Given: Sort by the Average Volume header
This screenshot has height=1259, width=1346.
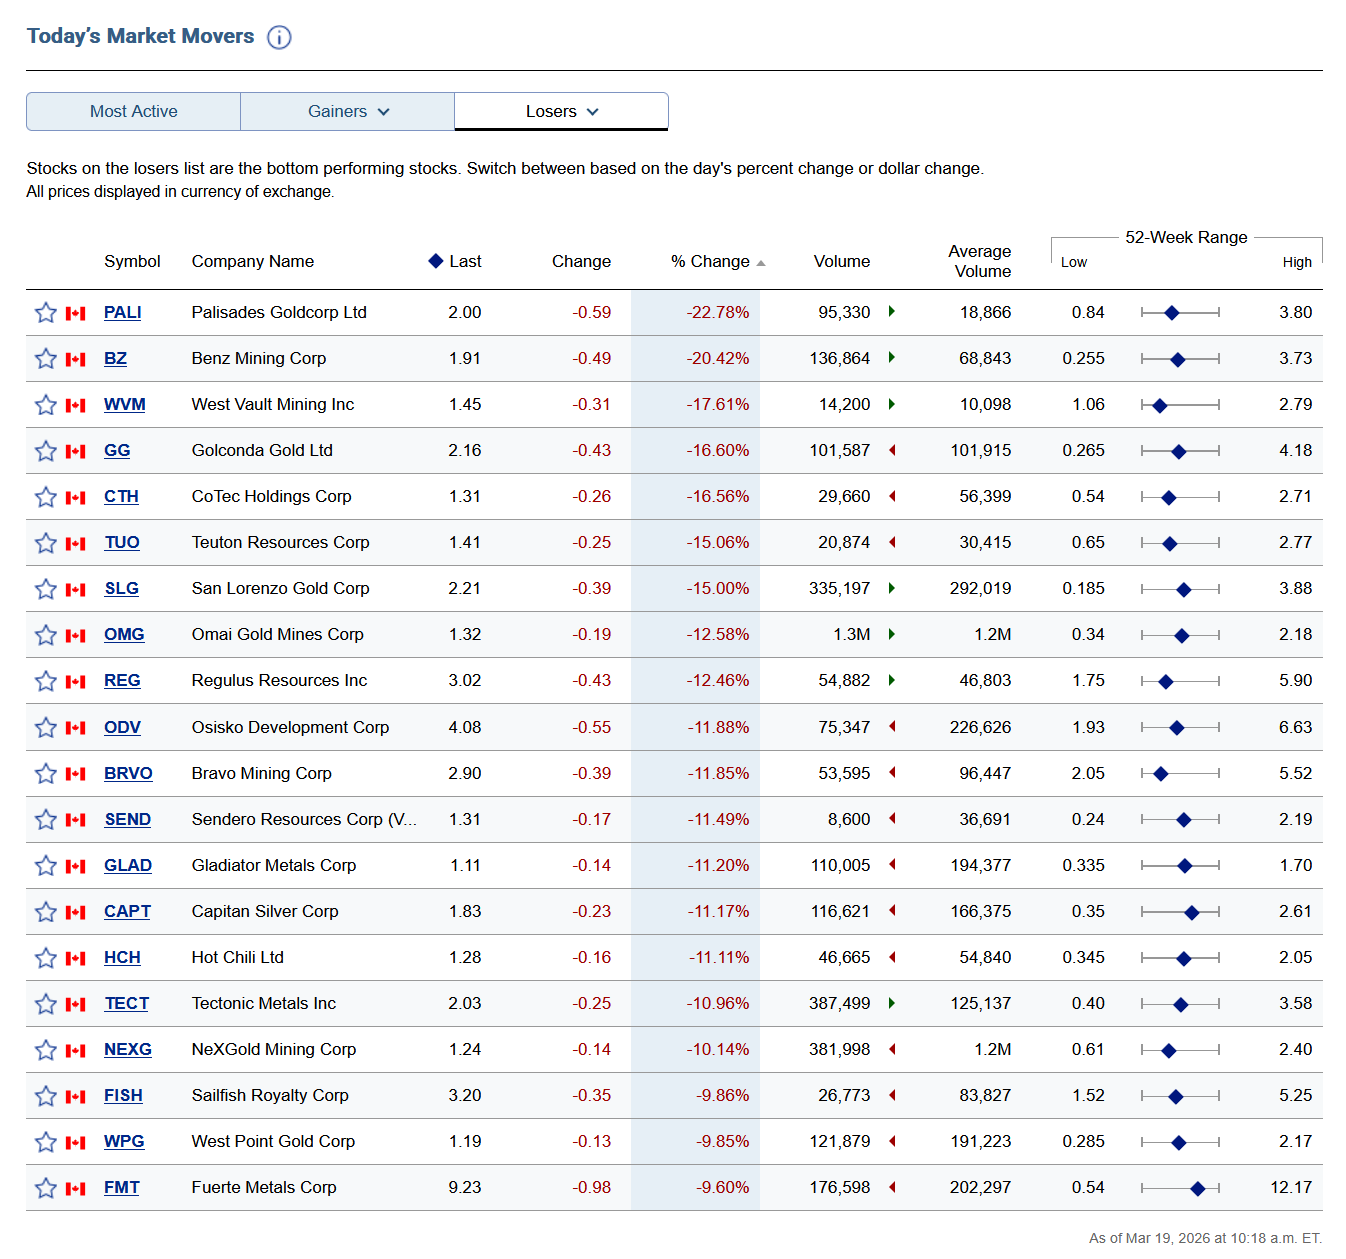Looking at the screenshot, I should (980, 261).
